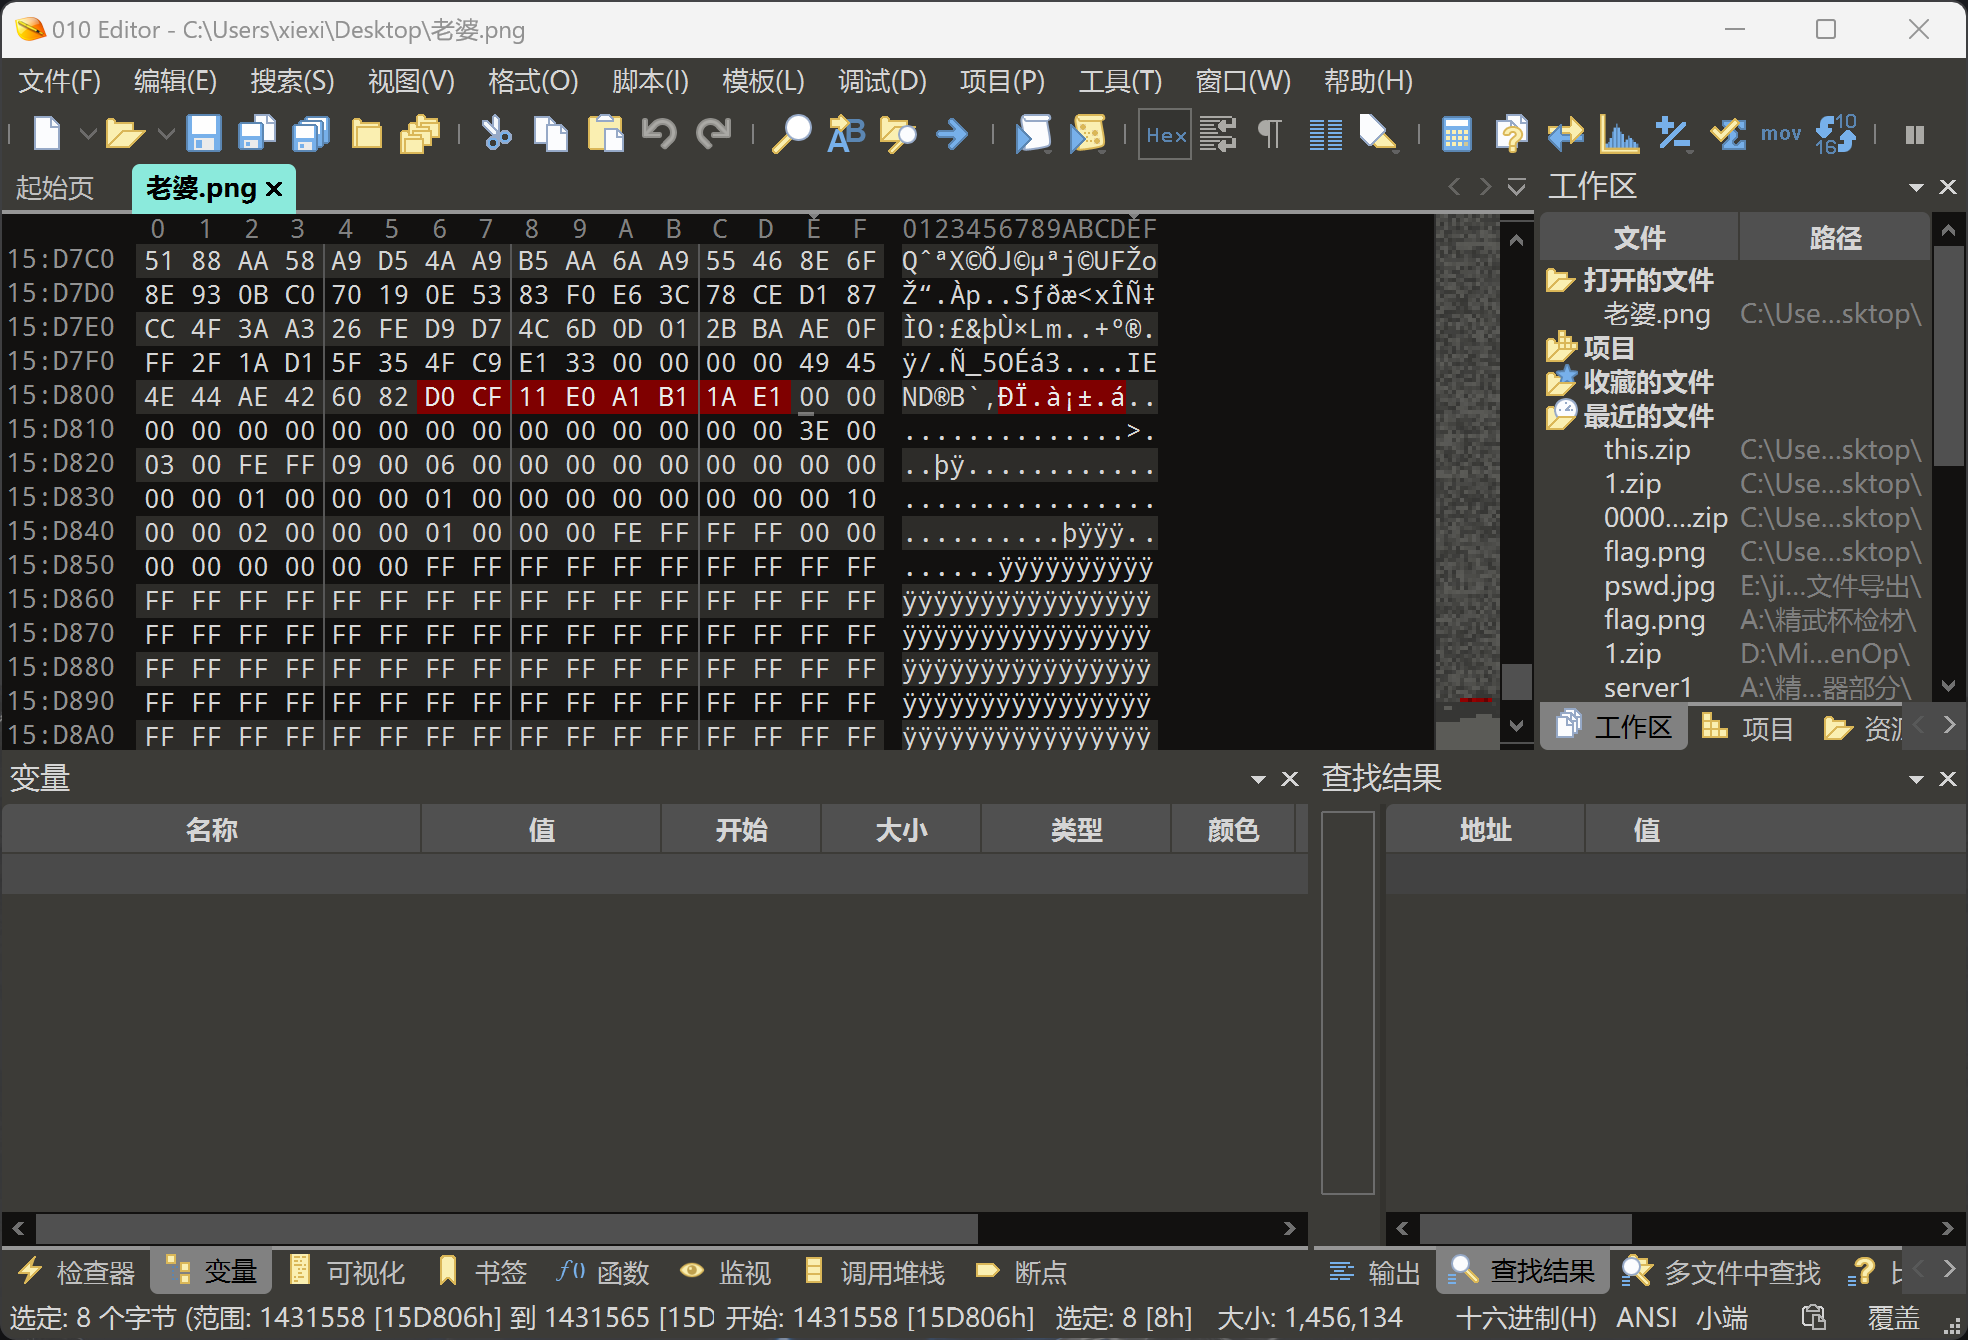Open Find with the magnifier icon

click(791, 133)
